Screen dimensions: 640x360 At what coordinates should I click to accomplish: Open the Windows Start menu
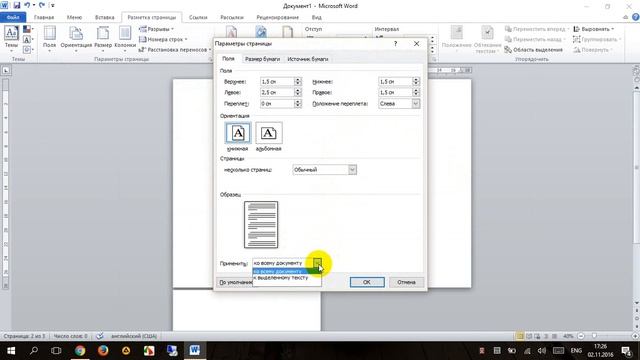click(11, 351)
